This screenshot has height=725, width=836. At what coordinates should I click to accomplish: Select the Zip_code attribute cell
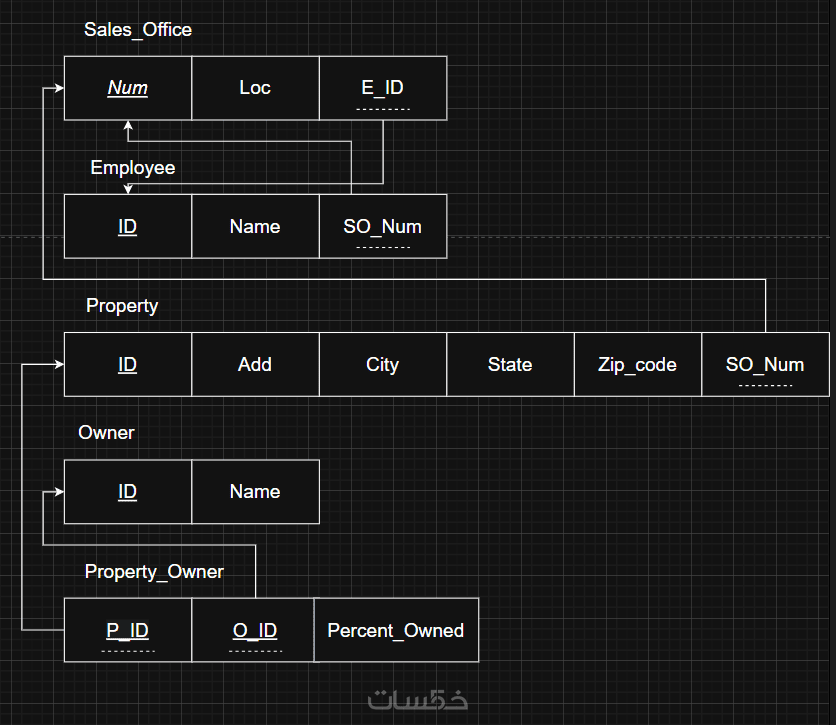pyautogui.click(x=638, y=365)
